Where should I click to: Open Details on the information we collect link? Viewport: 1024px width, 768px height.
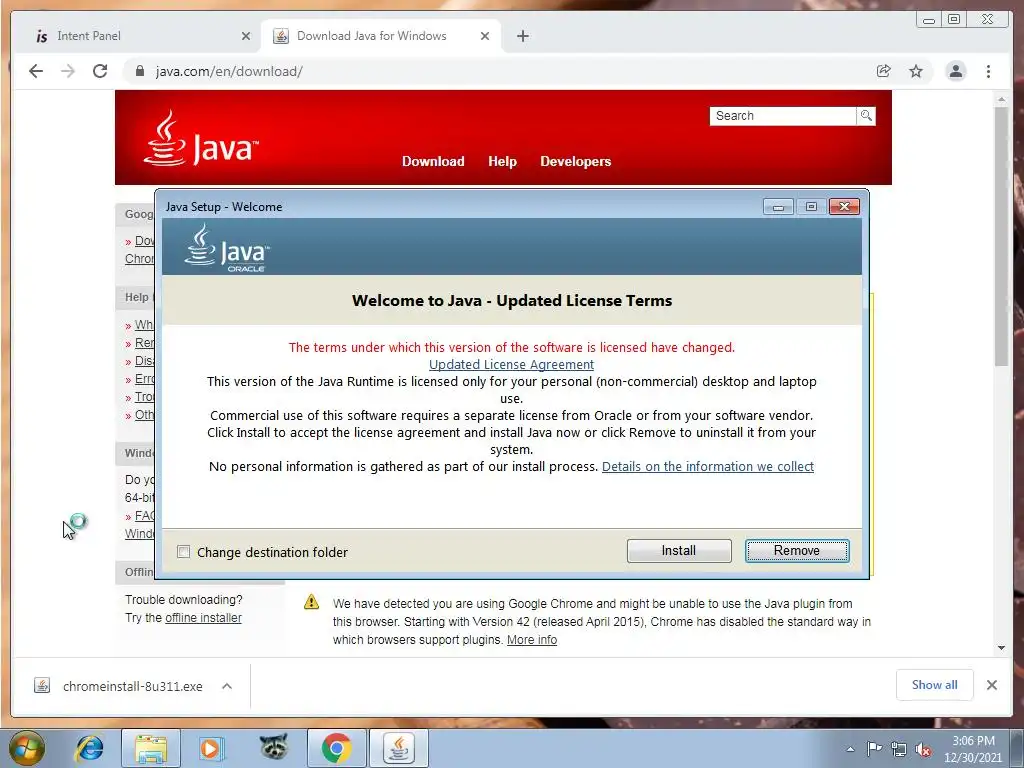pos(708,466)
